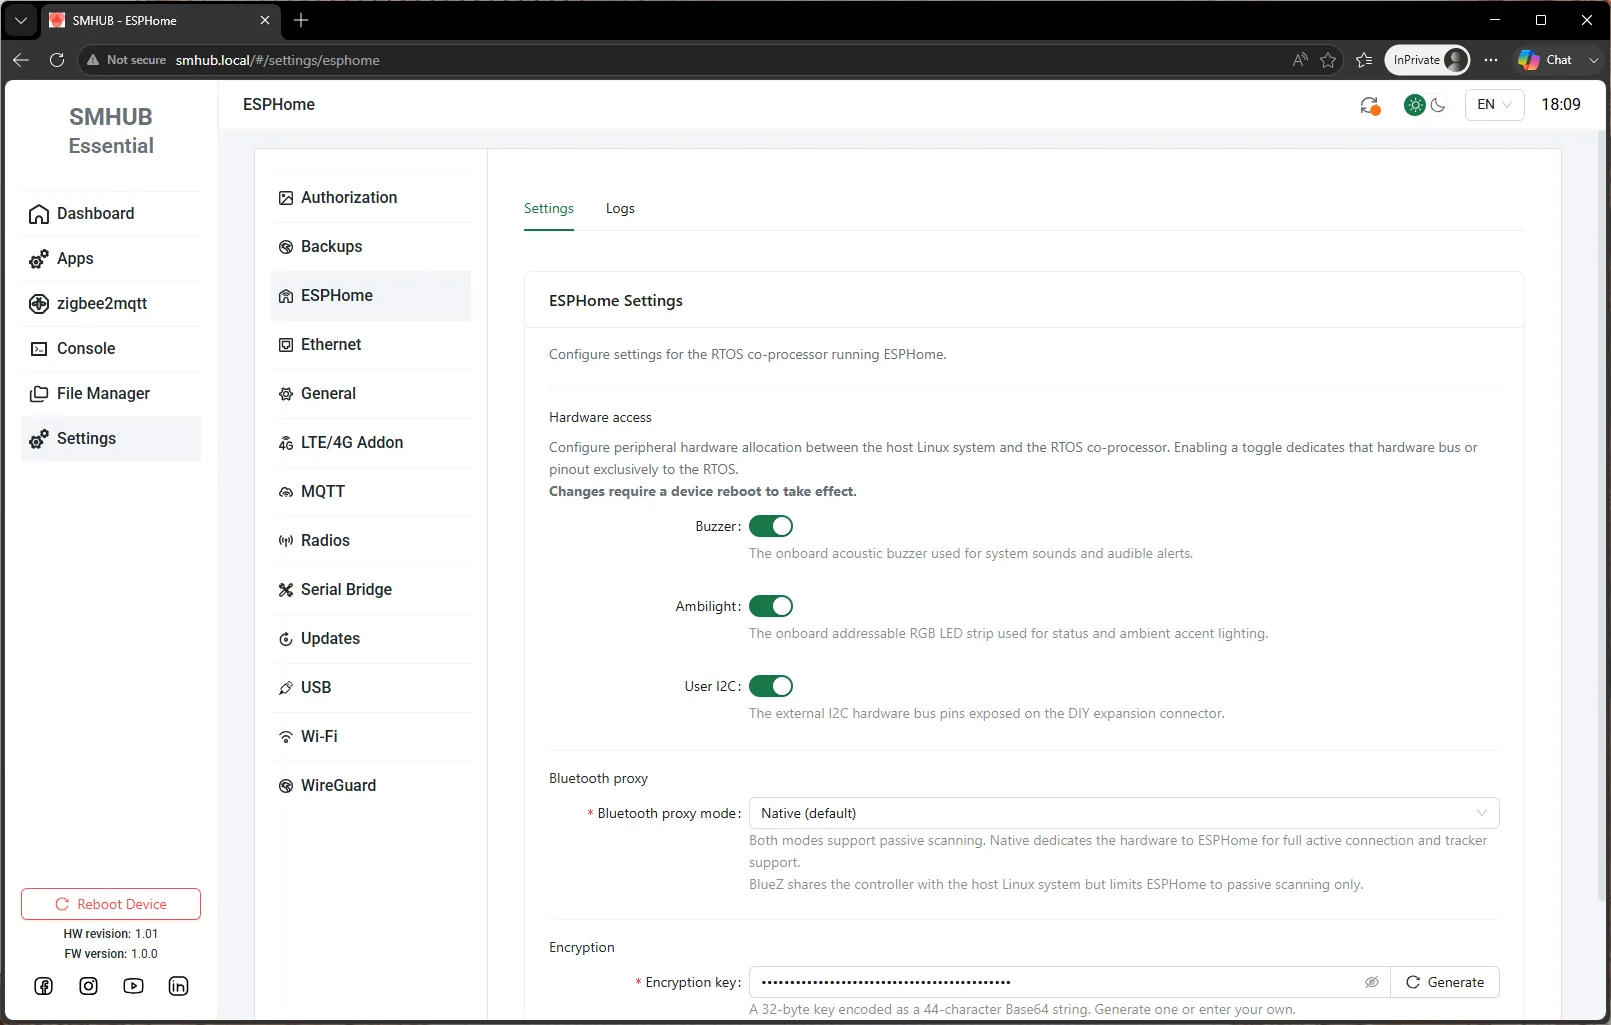Click the browser address bar URL
Screen dimensions: 1611x1025
coord(278,60)
